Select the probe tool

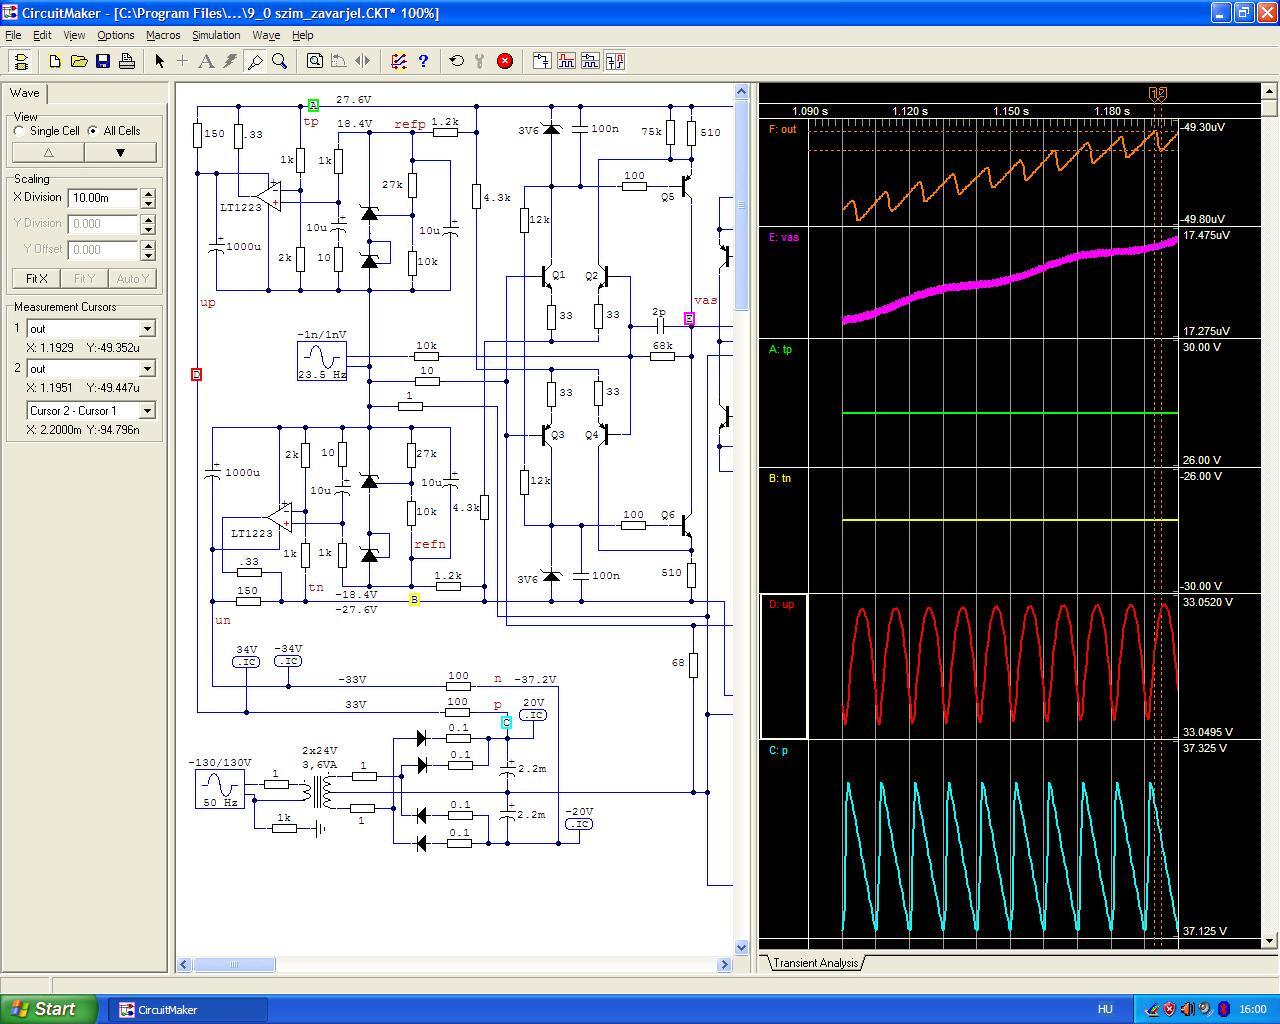pyautogui.click(x=255, y=61)
